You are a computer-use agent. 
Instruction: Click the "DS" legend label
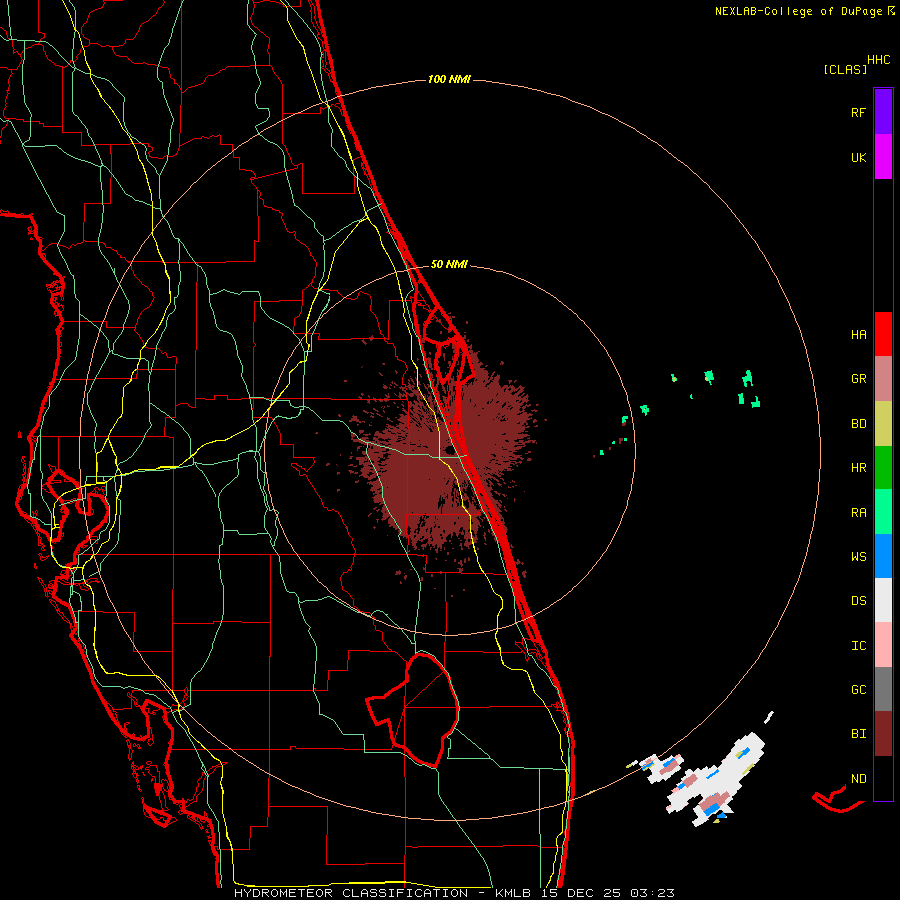[858, 601]
